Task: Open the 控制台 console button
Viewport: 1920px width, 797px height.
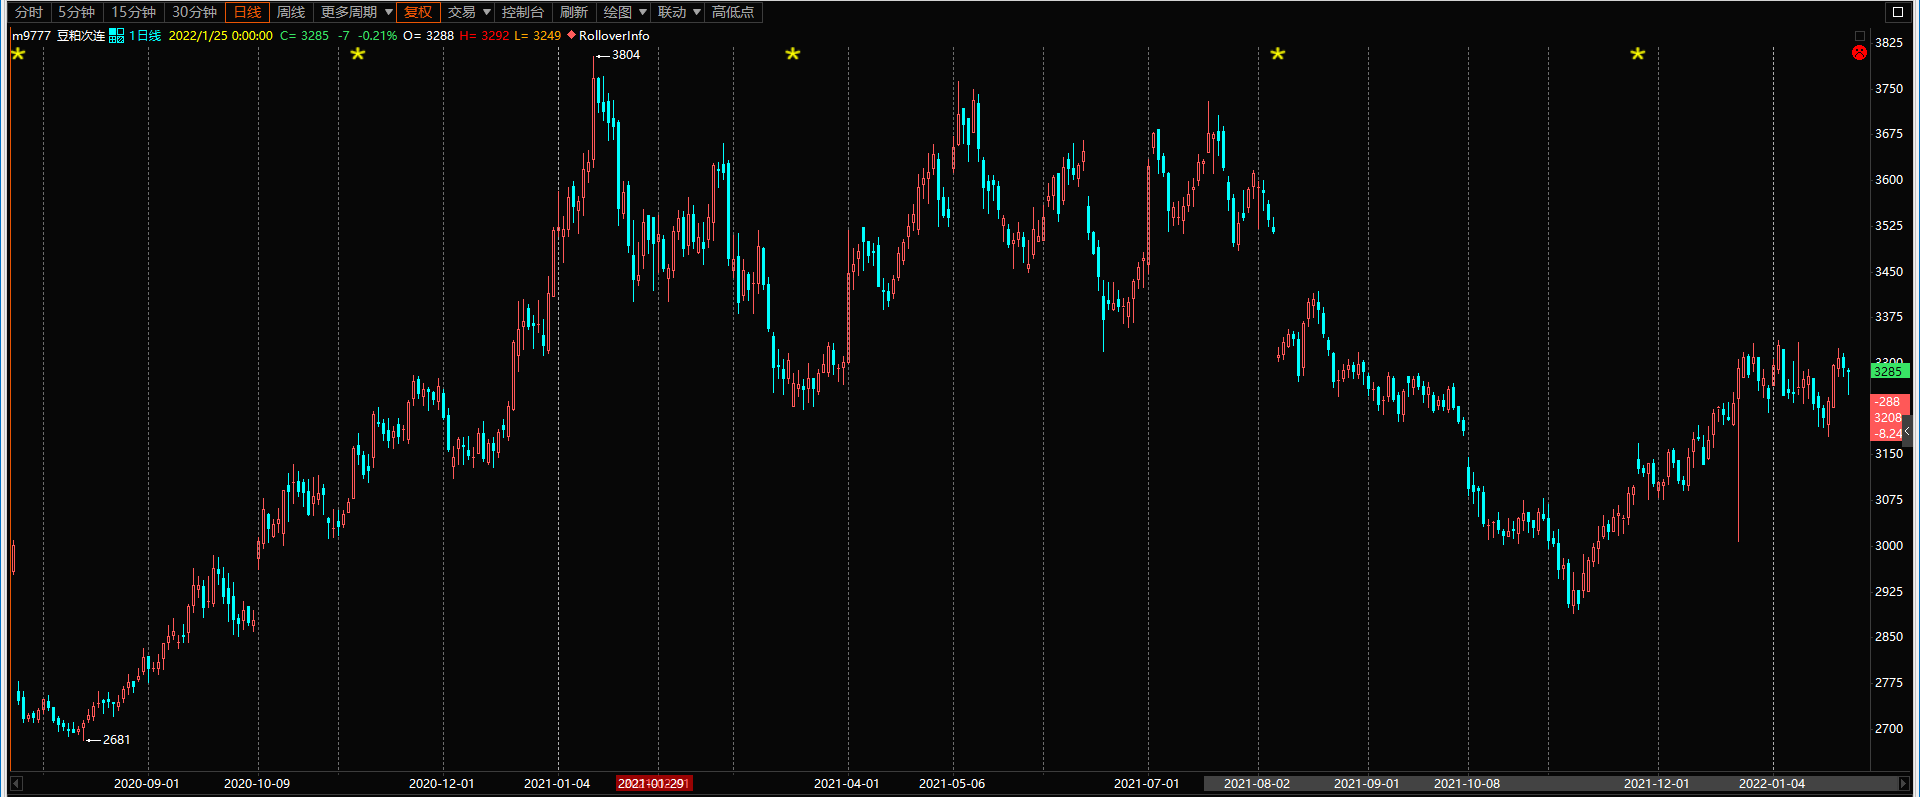Action: click(523, 12)
